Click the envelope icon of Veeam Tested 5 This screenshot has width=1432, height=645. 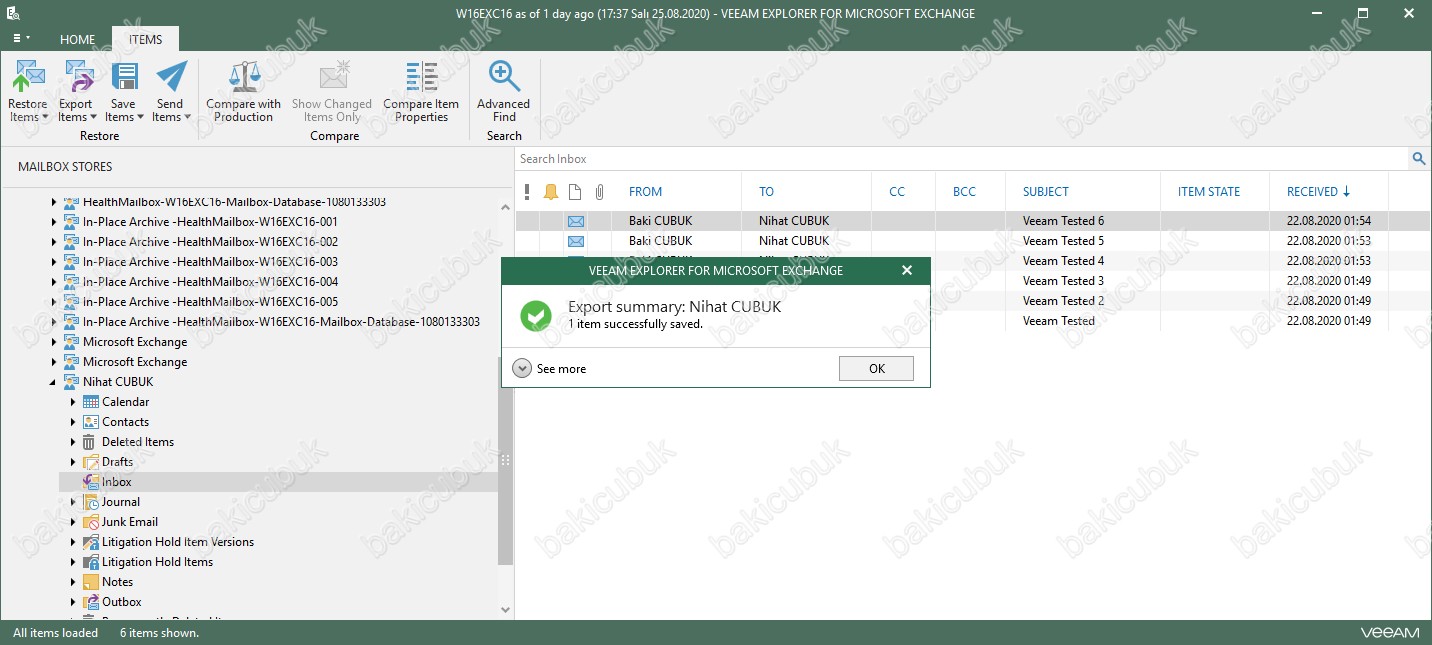[576, 241]
